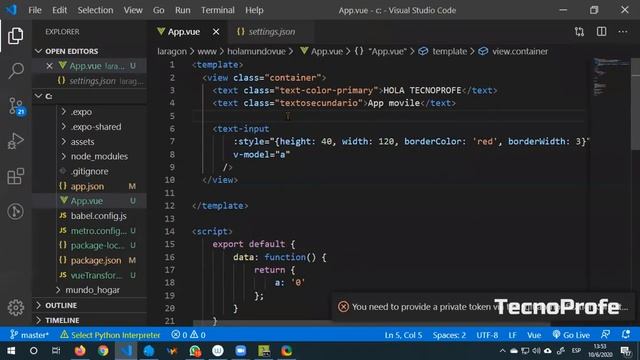Switch to the settings.json tab
The height and width of the screenshot is (360, 640).
click(271, 32)
